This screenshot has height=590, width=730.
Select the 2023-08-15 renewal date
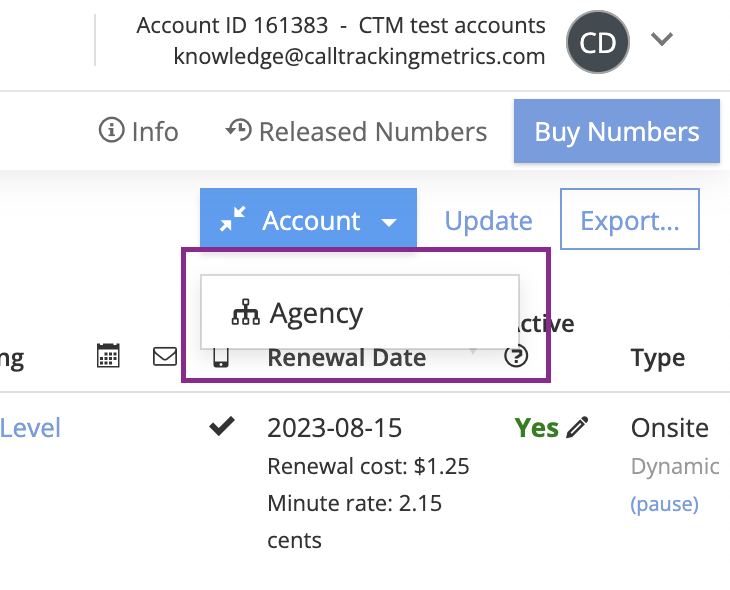point(334,428)
